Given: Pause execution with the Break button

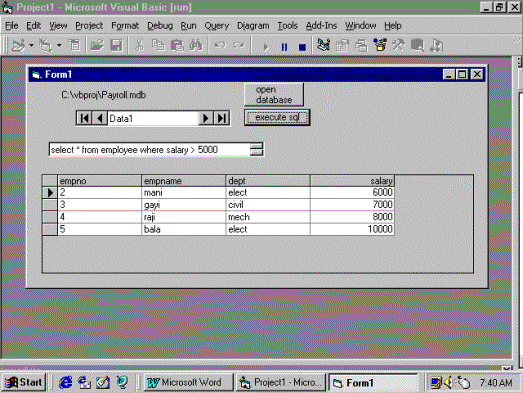Looking at the screenshot, I should (284, 47).
